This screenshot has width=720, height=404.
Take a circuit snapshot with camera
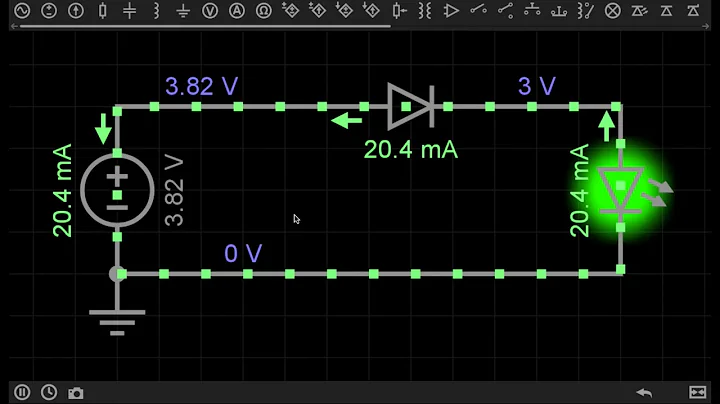tap(76, 393)
